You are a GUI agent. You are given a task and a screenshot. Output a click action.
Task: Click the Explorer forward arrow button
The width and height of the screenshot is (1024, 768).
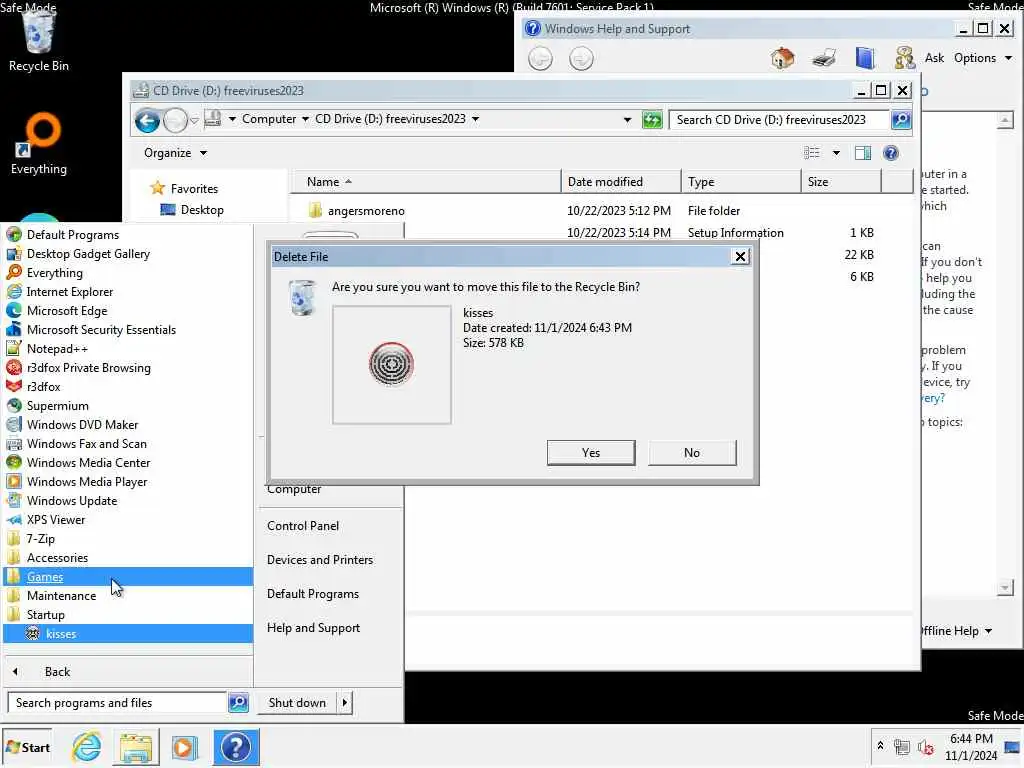coord(175,120)
